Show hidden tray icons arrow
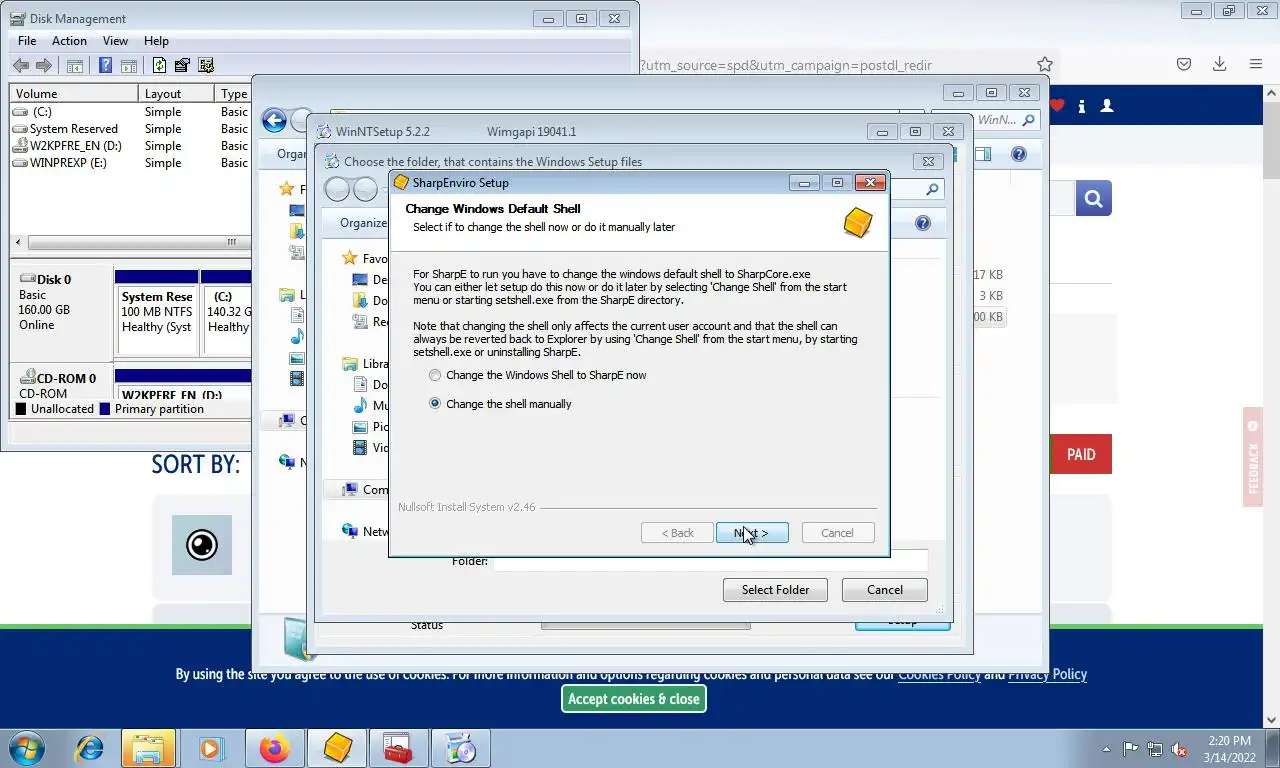The height and width of the screenshot is (768, 1280). click(1106, 749)
